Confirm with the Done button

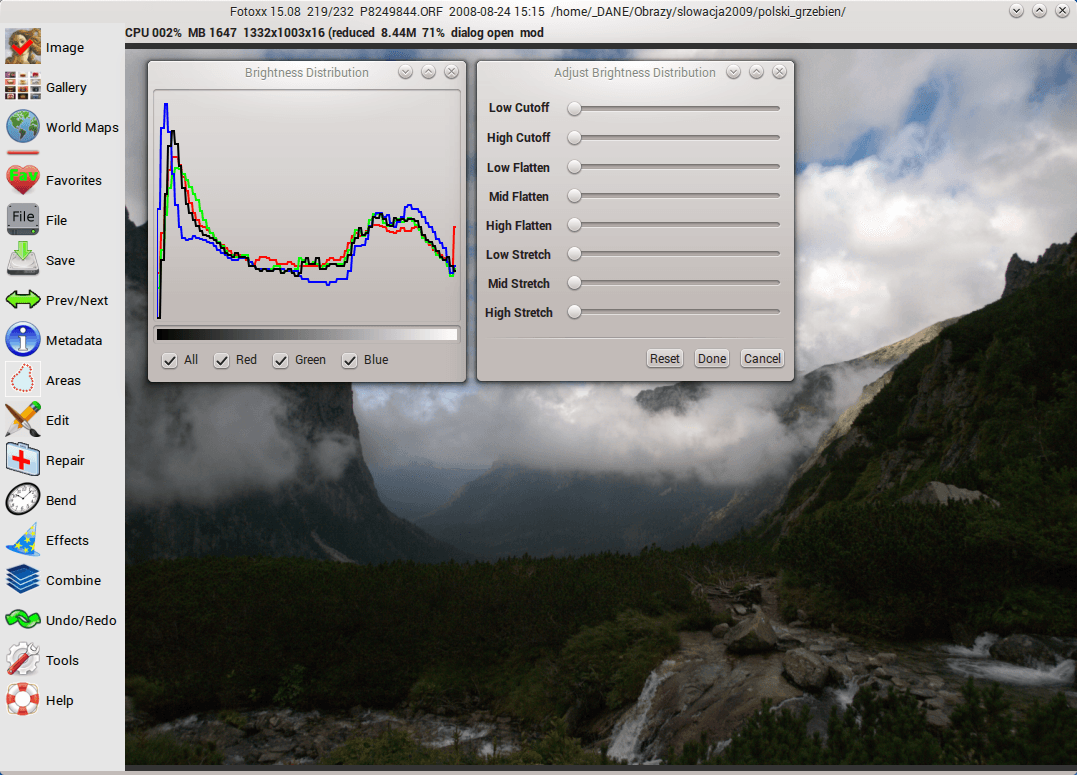click(712, 359)
